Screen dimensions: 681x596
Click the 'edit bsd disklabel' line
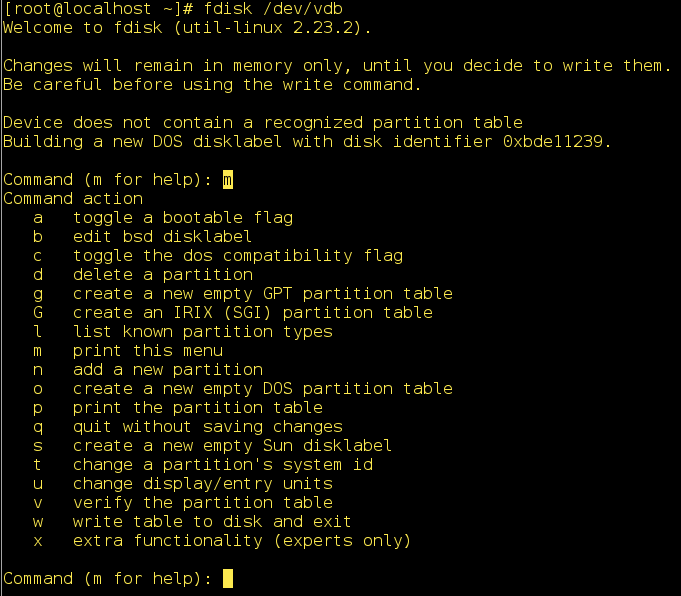(162, 237)
